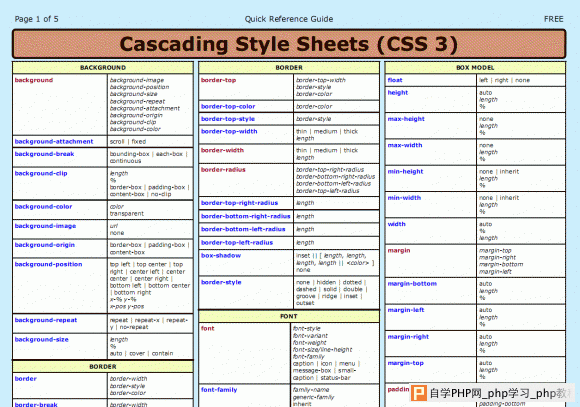Screen dimensions: 580x407
Task: Click the 'float' property name
Action: click(x=395, y=80)
